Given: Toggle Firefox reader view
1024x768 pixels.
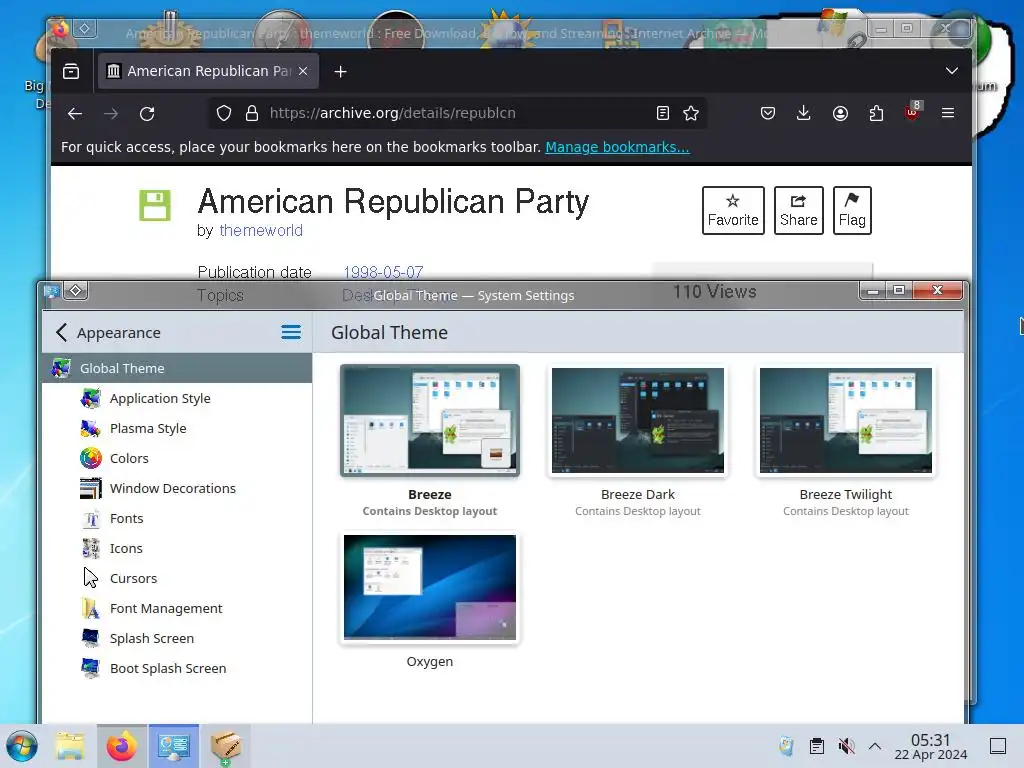Looking at the screenshot, I should coord(663,114).
